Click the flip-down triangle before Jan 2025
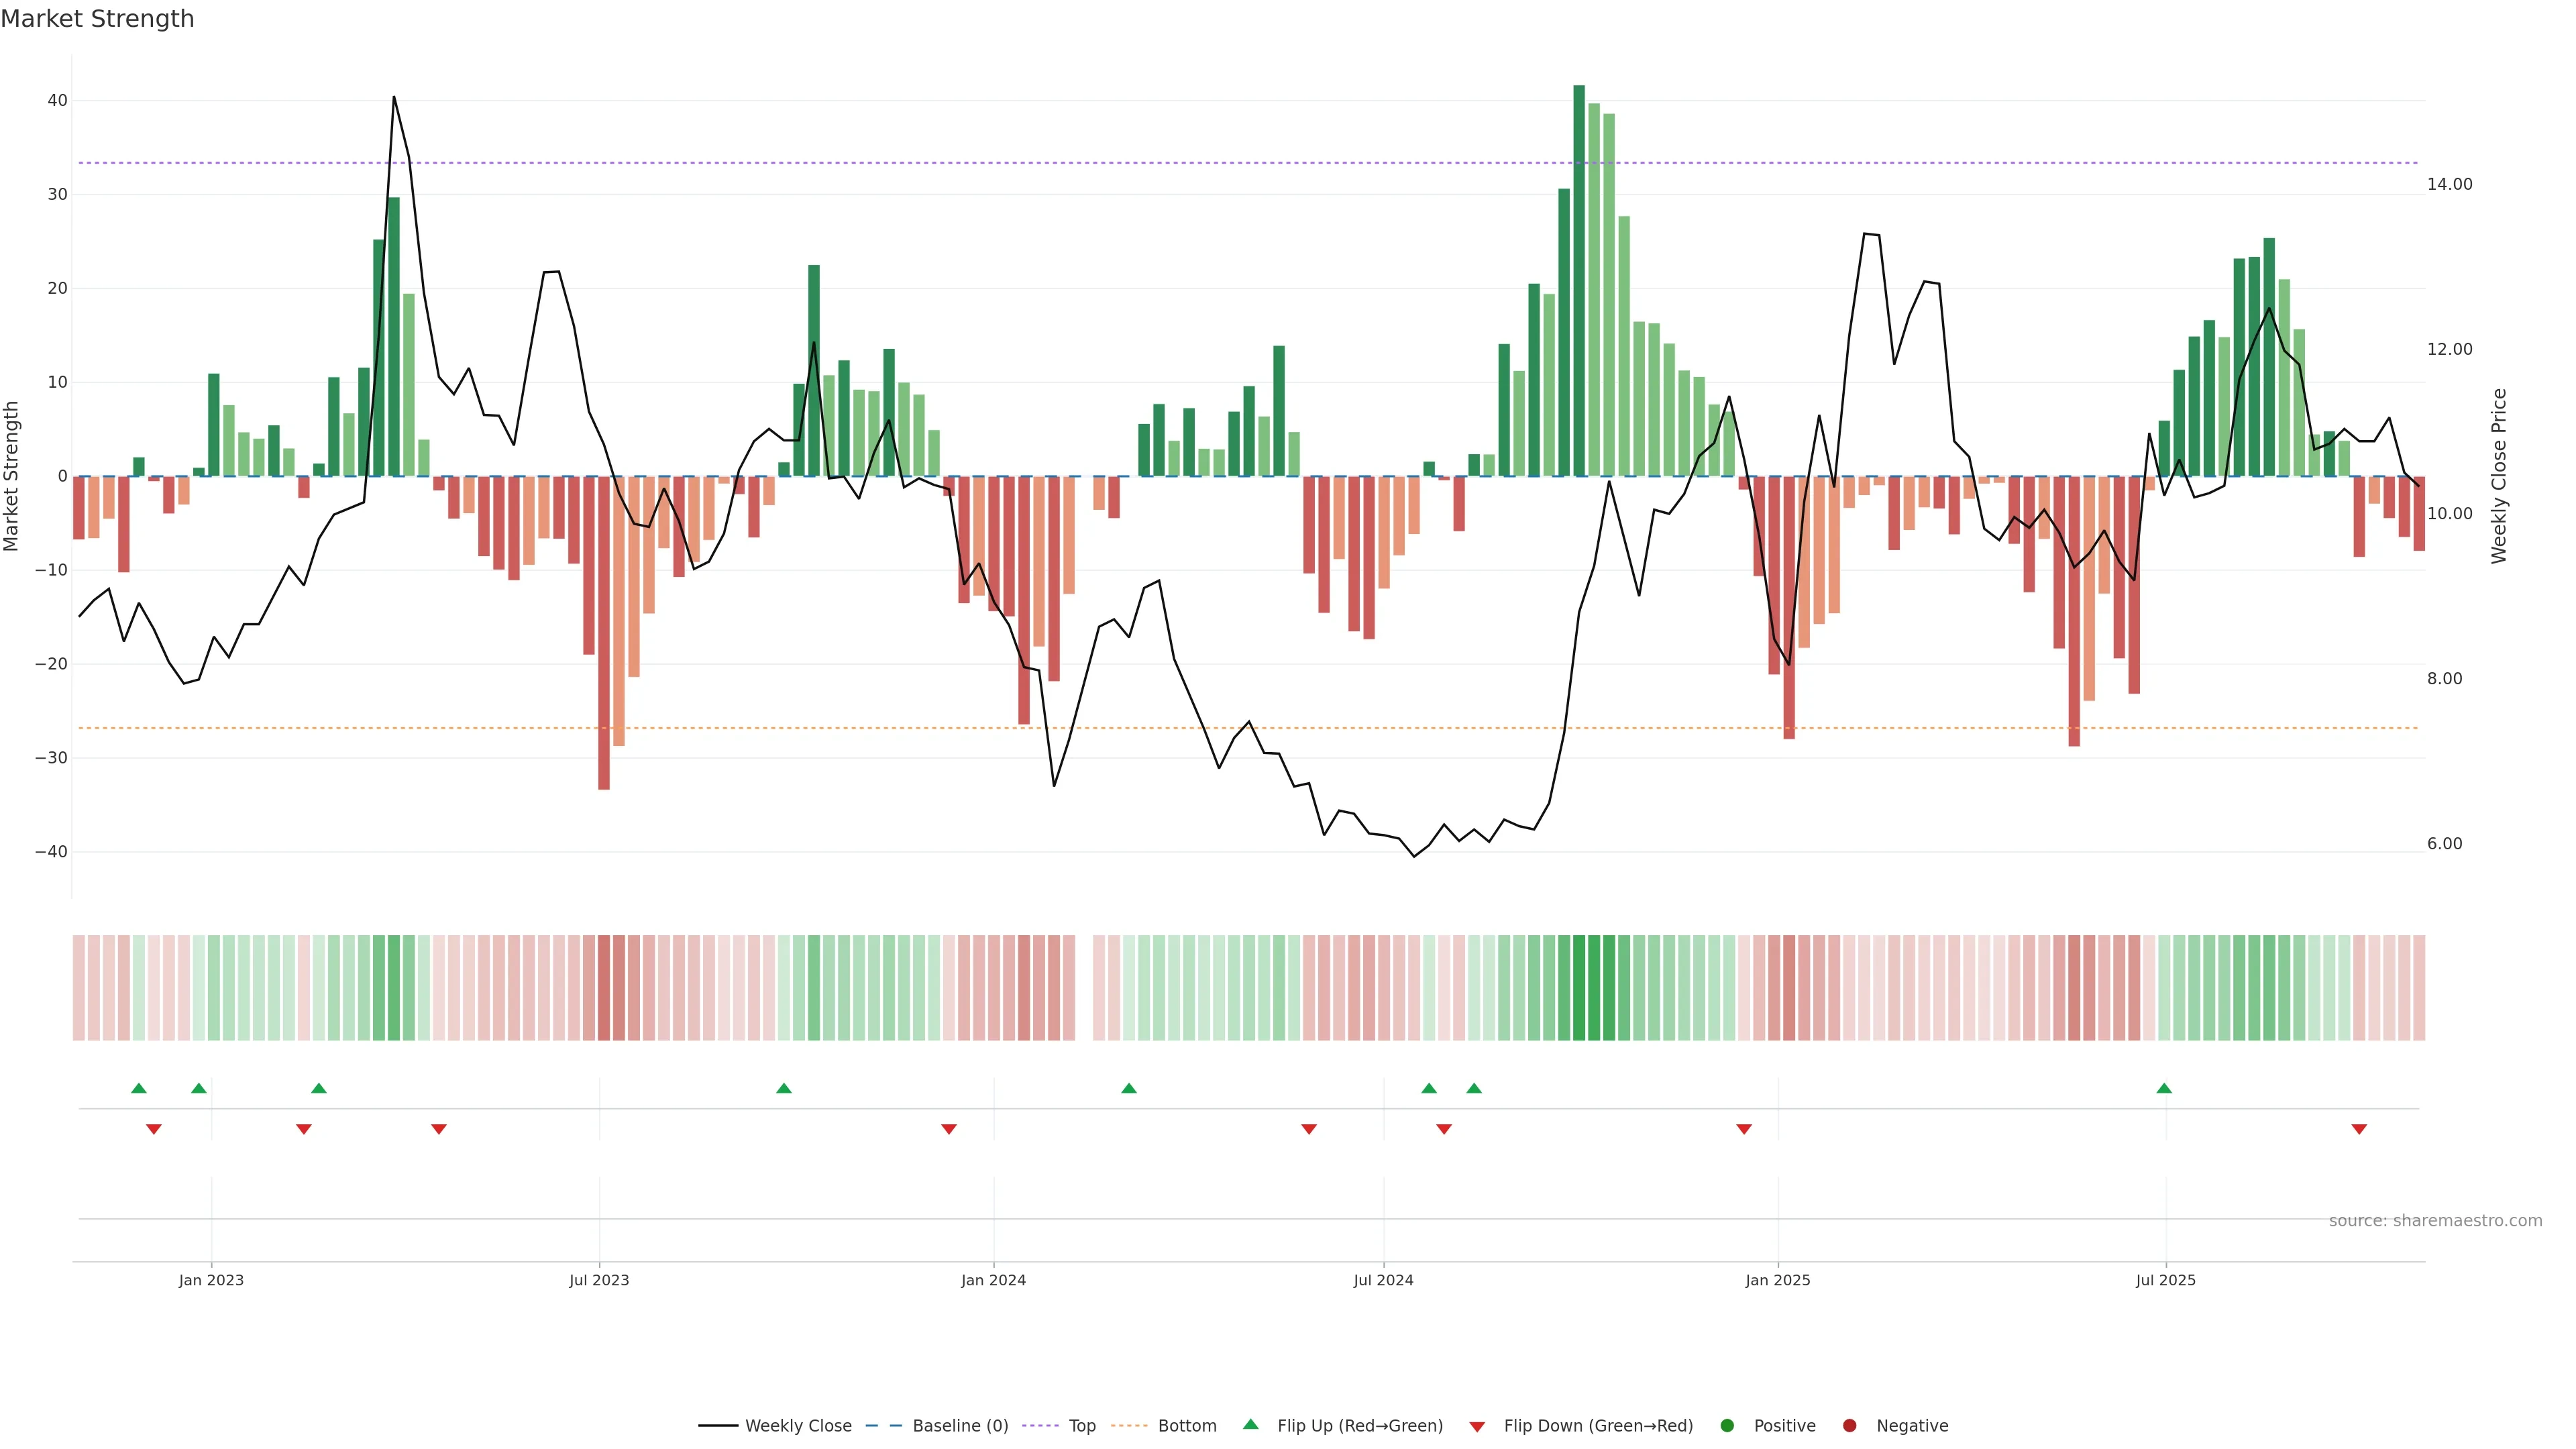Viewport: 2576px width, 1449px height. coord(1744,1129)
